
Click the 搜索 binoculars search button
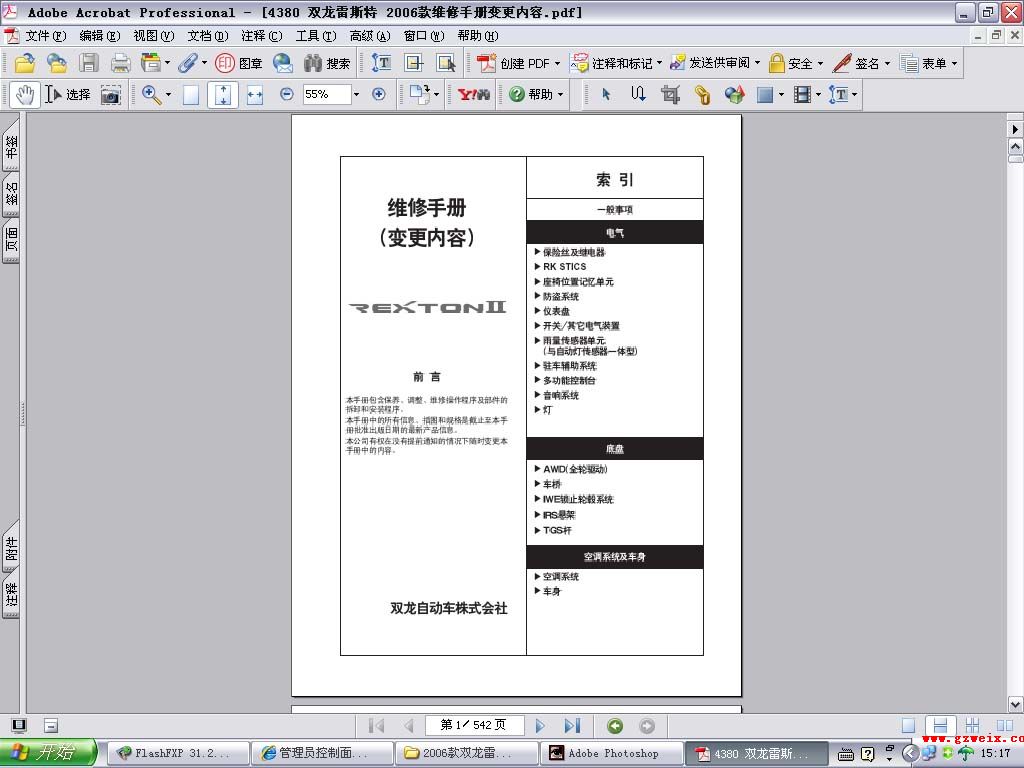(327, 63)
